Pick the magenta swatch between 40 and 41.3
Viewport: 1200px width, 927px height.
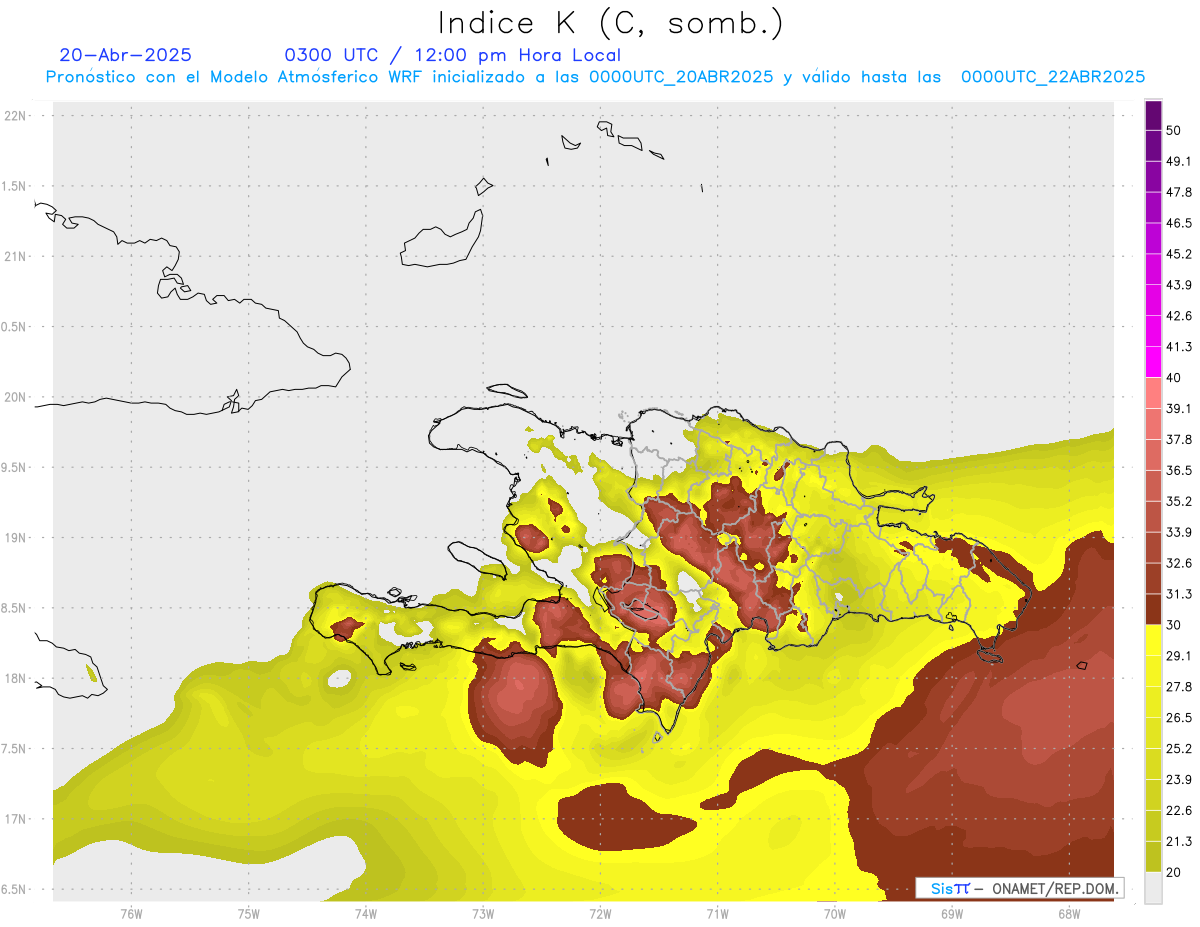(x=1154, y=362)
